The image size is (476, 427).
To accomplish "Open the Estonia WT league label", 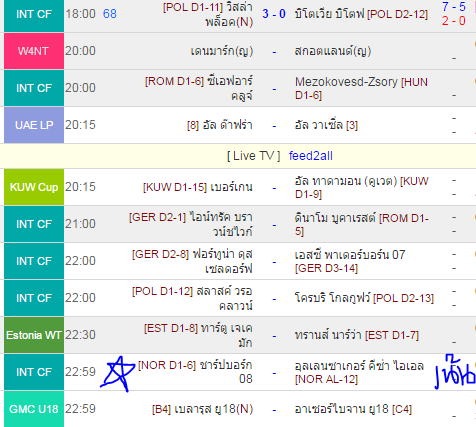I will click(34, 335).
